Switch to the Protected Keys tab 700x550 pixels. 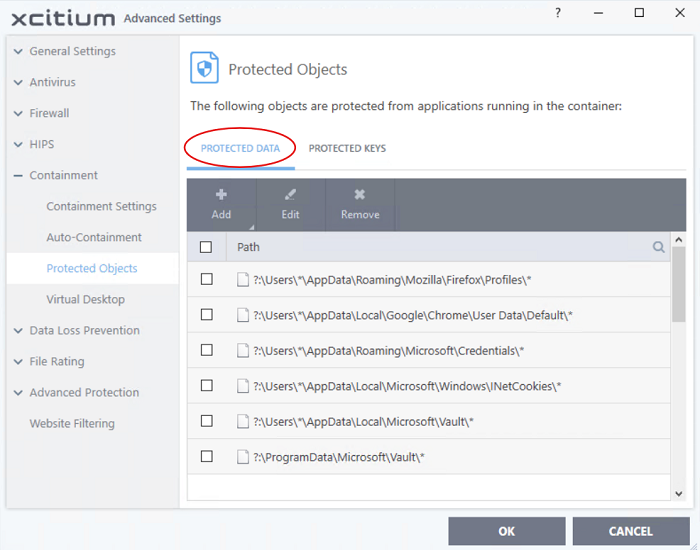click(x=347, y=148)
